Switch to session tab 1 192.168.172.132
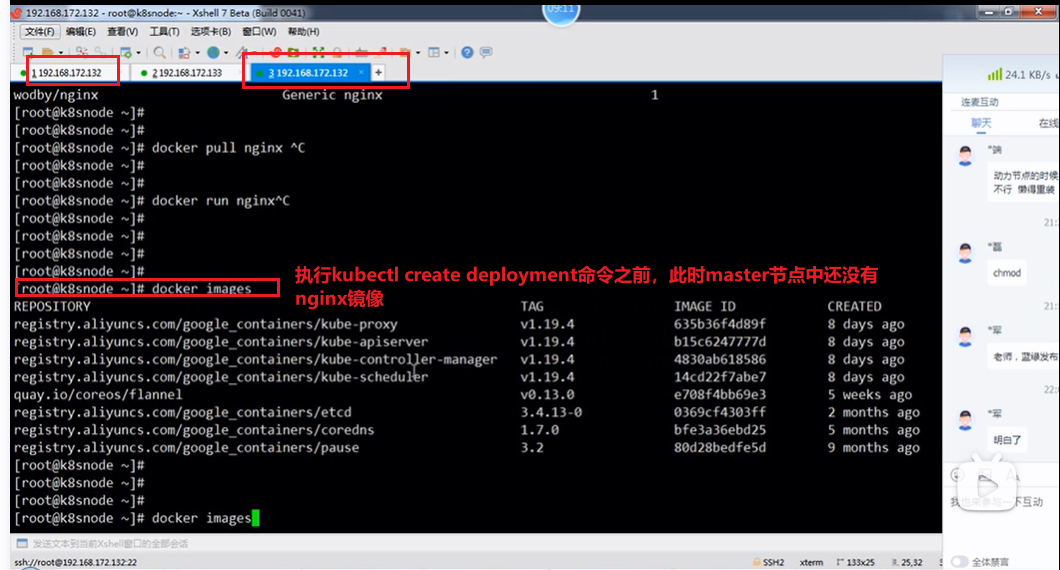This screenshot has height=570, width=1060. (66, 73)
